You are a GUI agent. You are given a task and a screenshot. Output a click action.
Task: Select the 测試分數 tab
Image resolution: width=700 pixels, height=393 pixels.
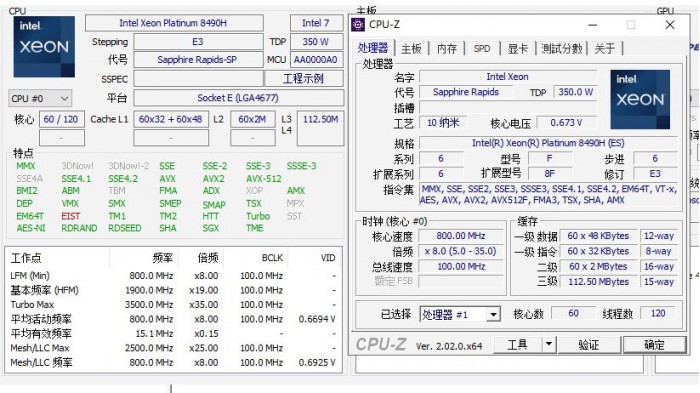(562, 48)
